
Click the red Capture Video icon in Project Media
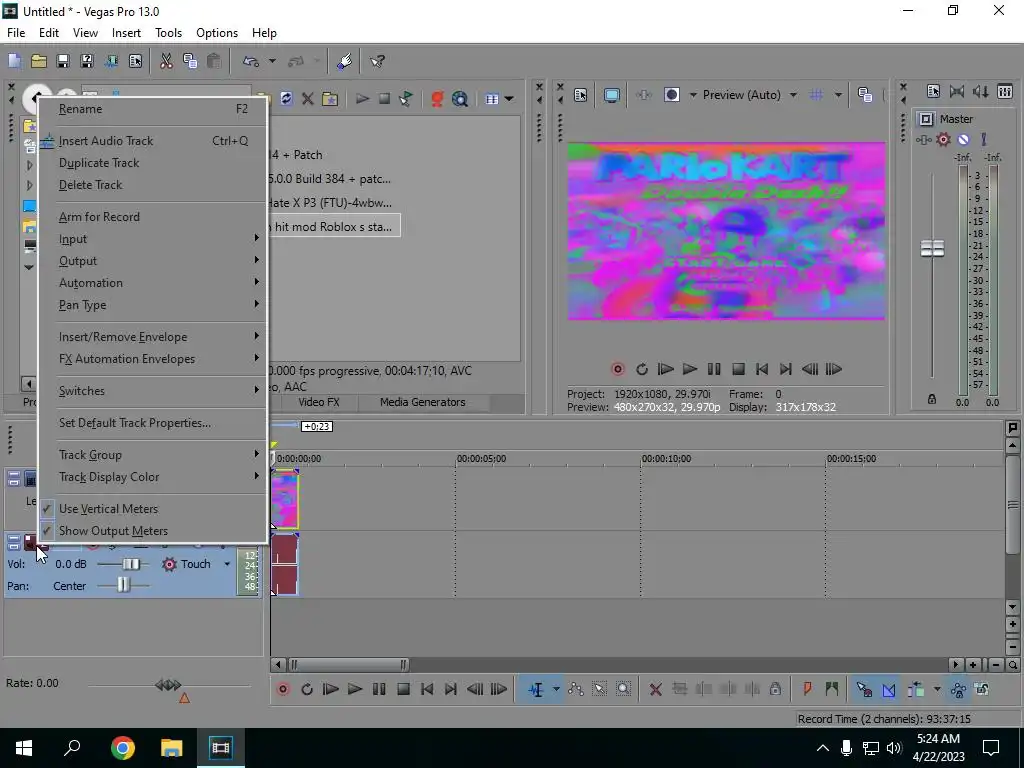pos(437,99)
